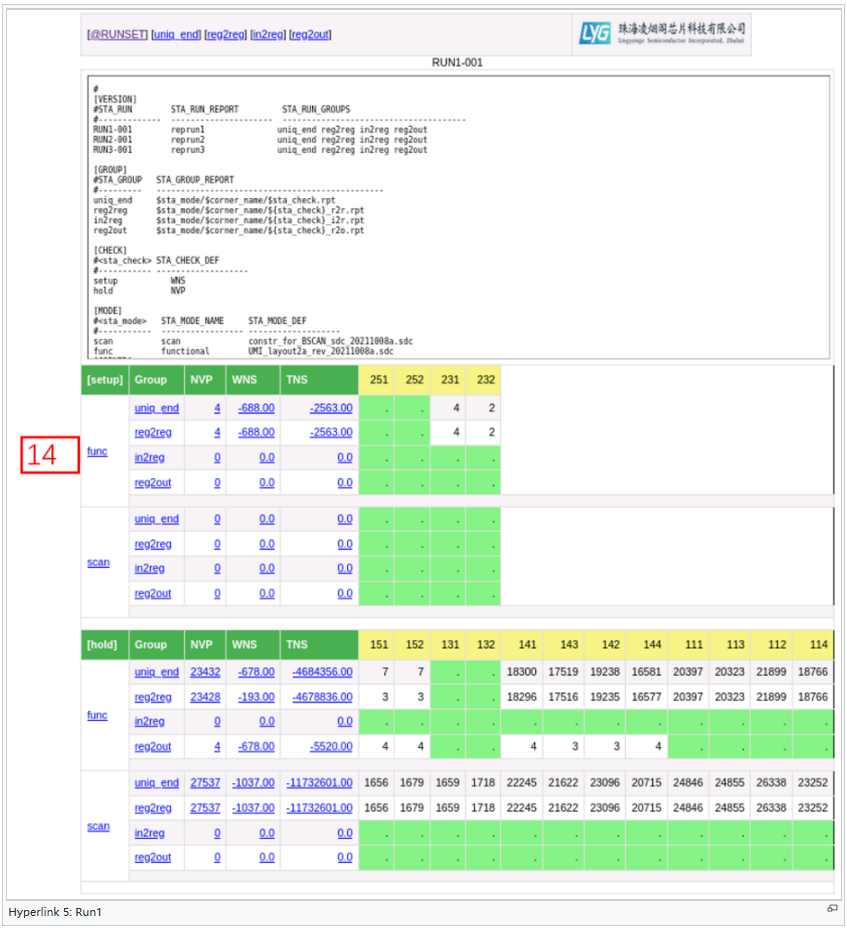
Task: Click the enlarge icon beside the caption
Action: (831, 909)
